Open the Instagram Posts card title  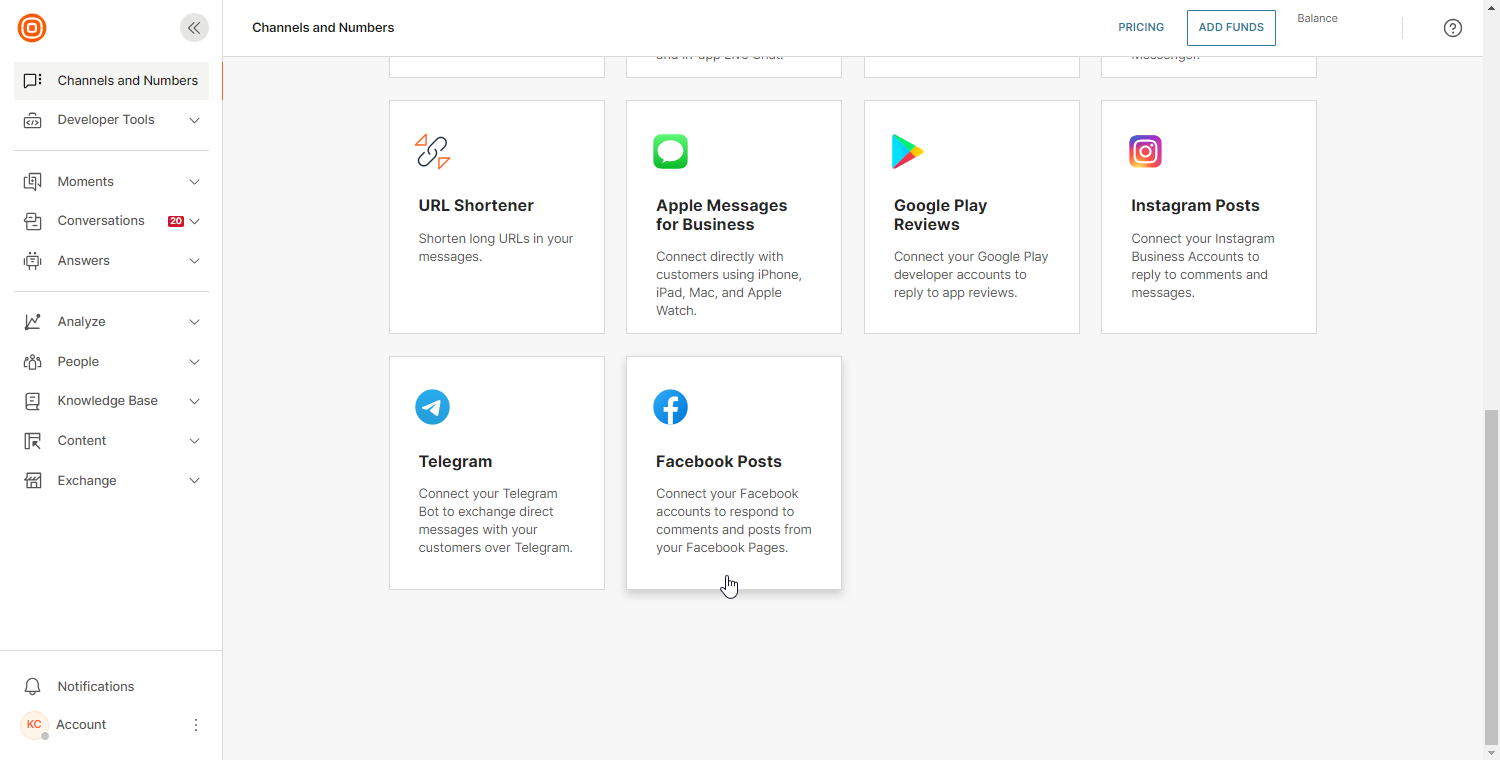click(x=1195, y=206)
